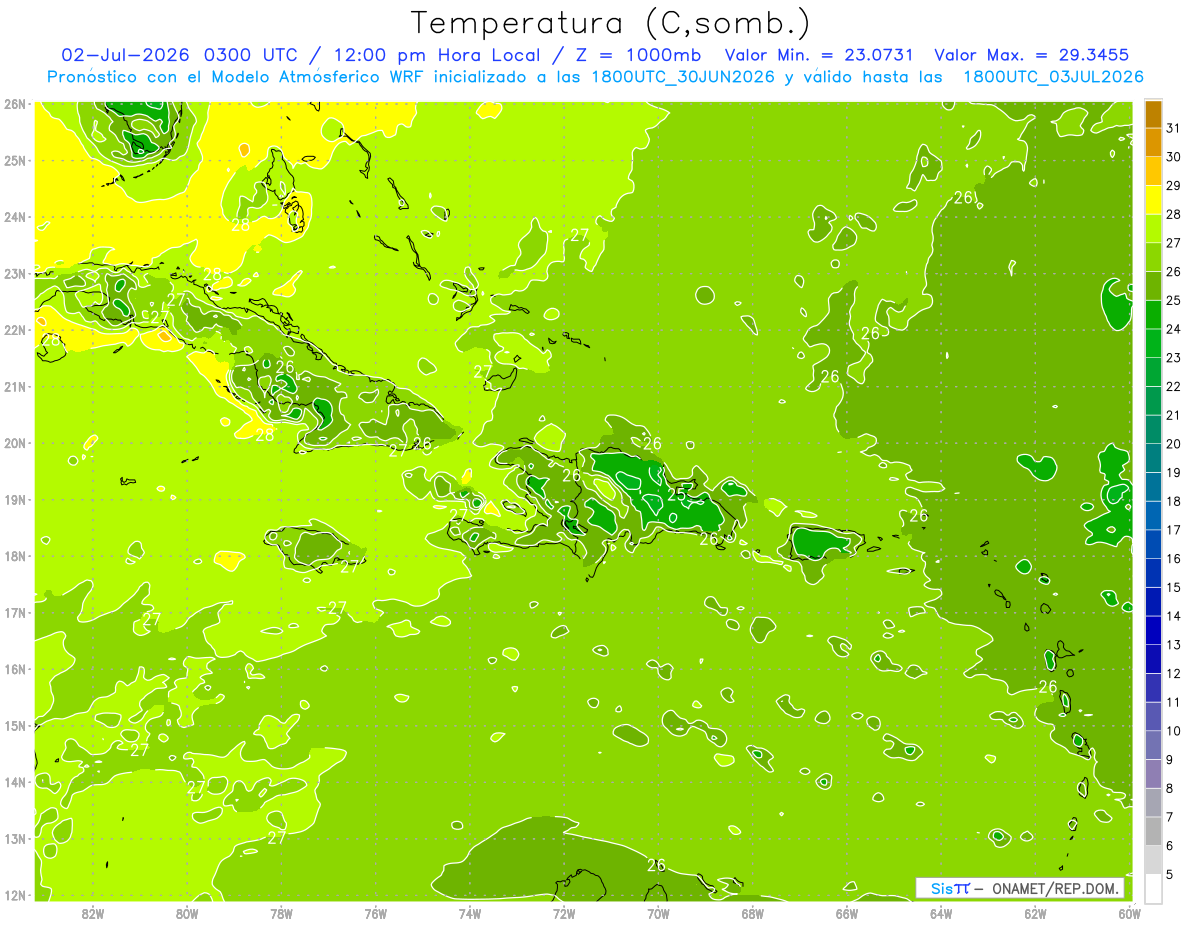1200x927 pixels.
Task: Click the dark orange swatch above 31
Action: coord(1153,113)
